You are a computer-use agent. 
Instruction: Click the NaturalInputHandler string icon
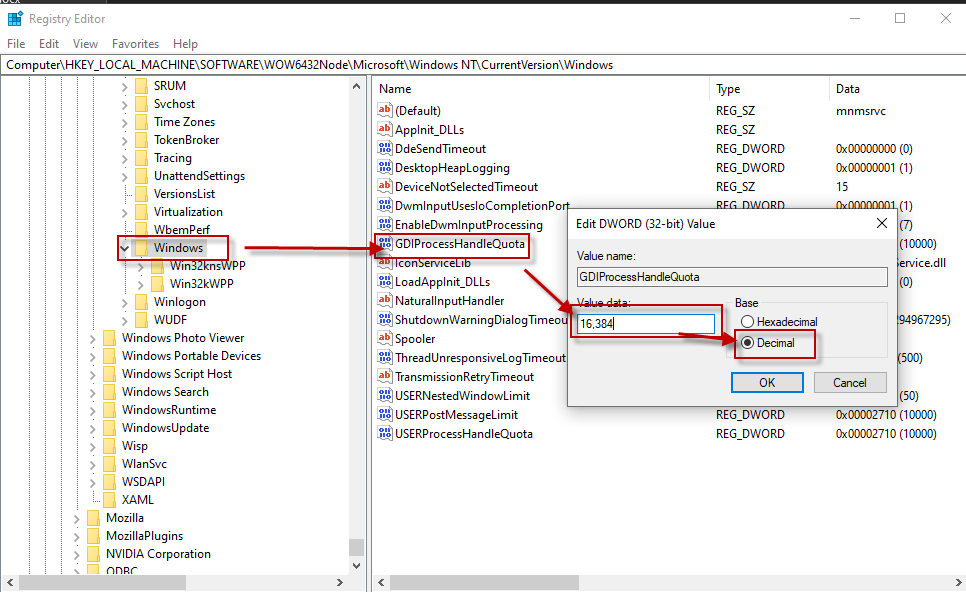click(x=385, y=301)
